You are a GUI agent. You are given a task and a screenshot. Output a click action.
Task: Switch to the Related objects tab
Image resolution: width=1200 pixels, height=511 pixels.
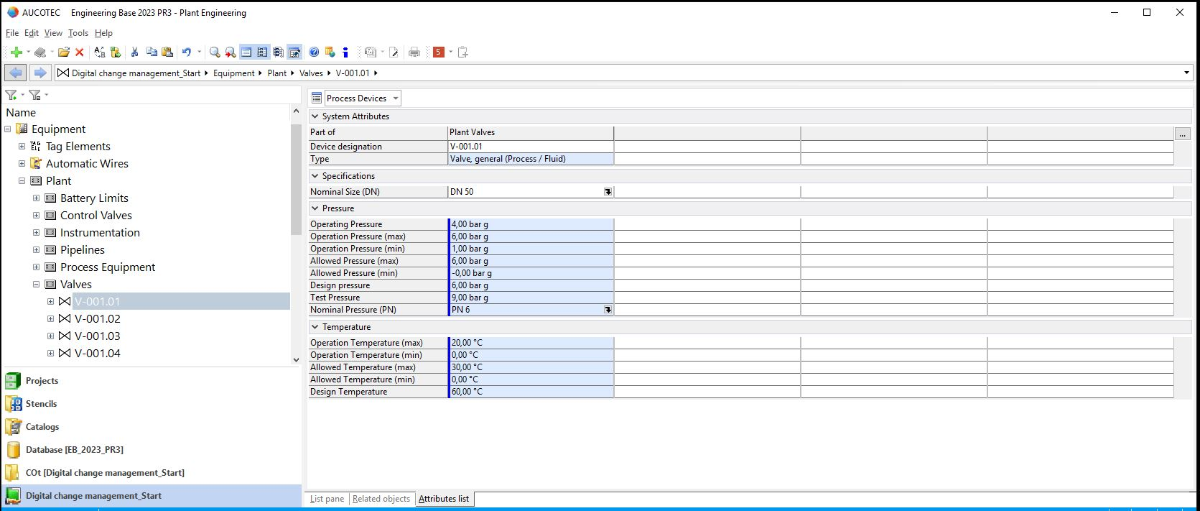point(381,499)
